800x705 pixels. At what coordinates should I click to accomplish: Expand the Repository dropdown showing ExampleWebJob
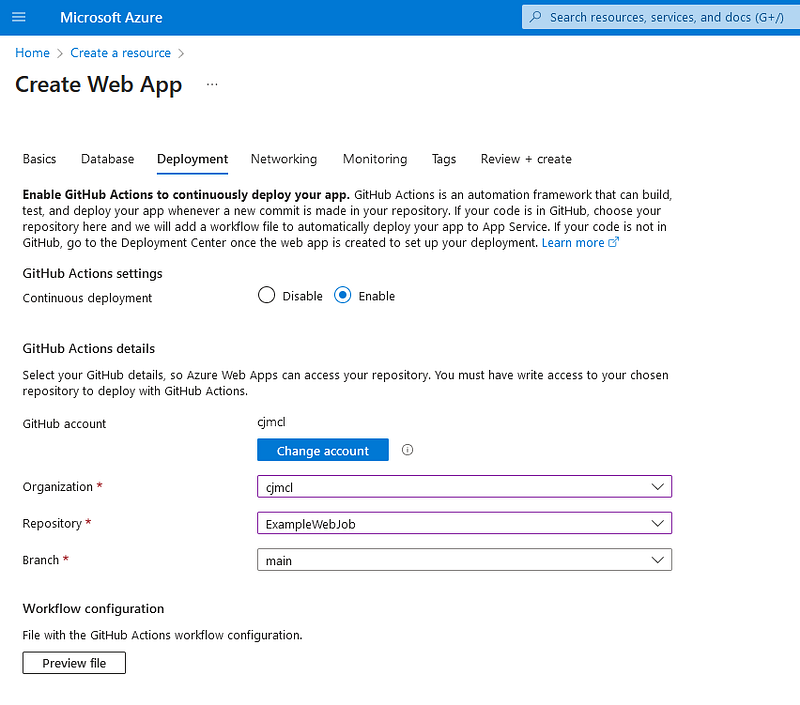464,523
